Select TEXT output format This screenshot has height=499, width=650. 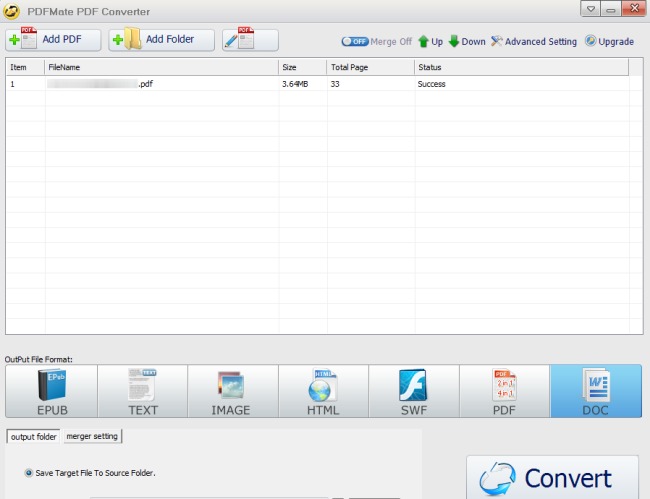pyautogui.click(x=143, y=391)
